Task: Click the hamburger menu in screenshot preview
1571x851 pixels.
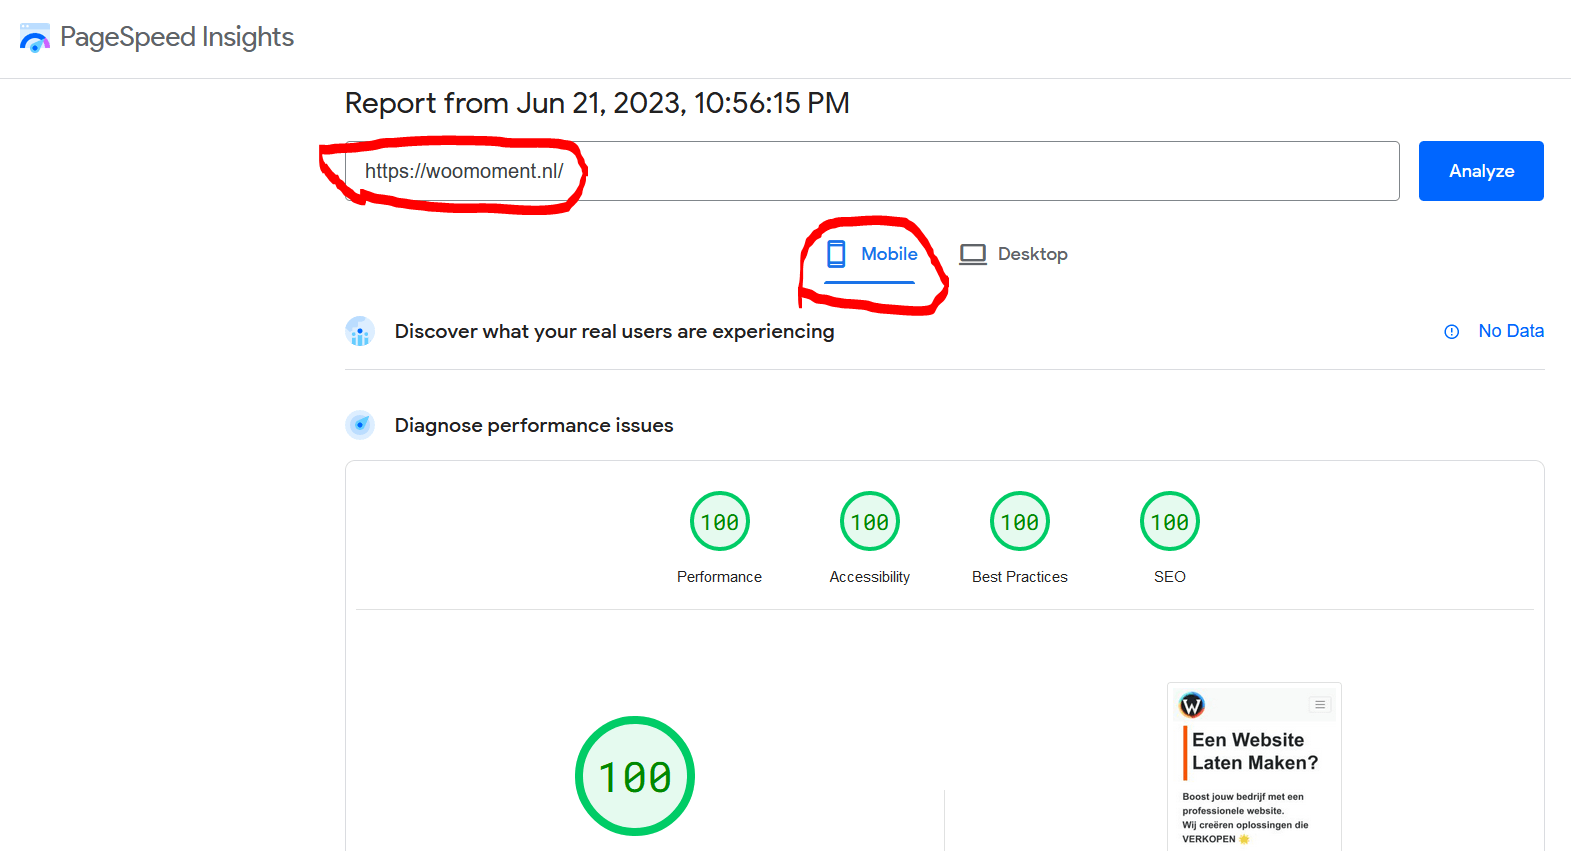Action: tap(1320, 705)
